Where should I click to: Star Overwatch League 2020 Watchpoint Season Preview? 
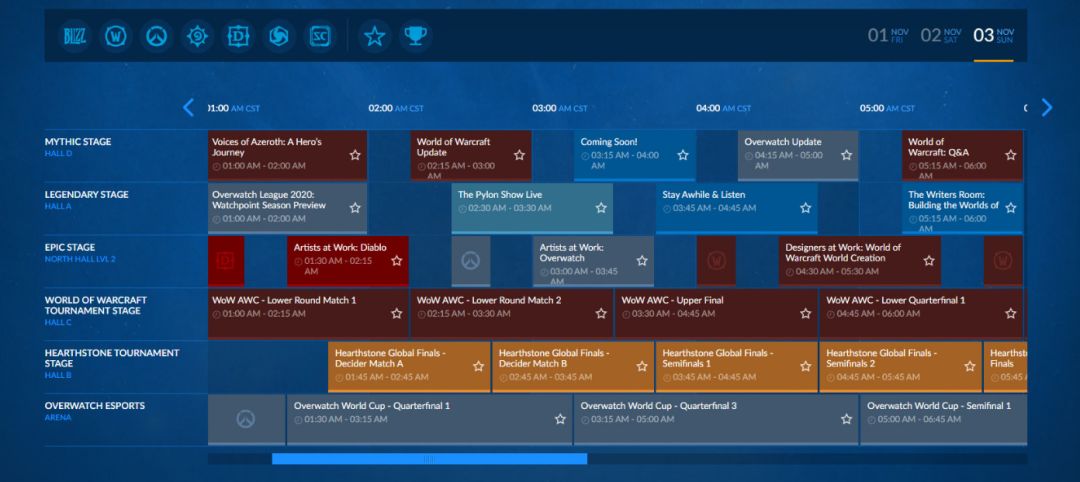coord(355,208)
